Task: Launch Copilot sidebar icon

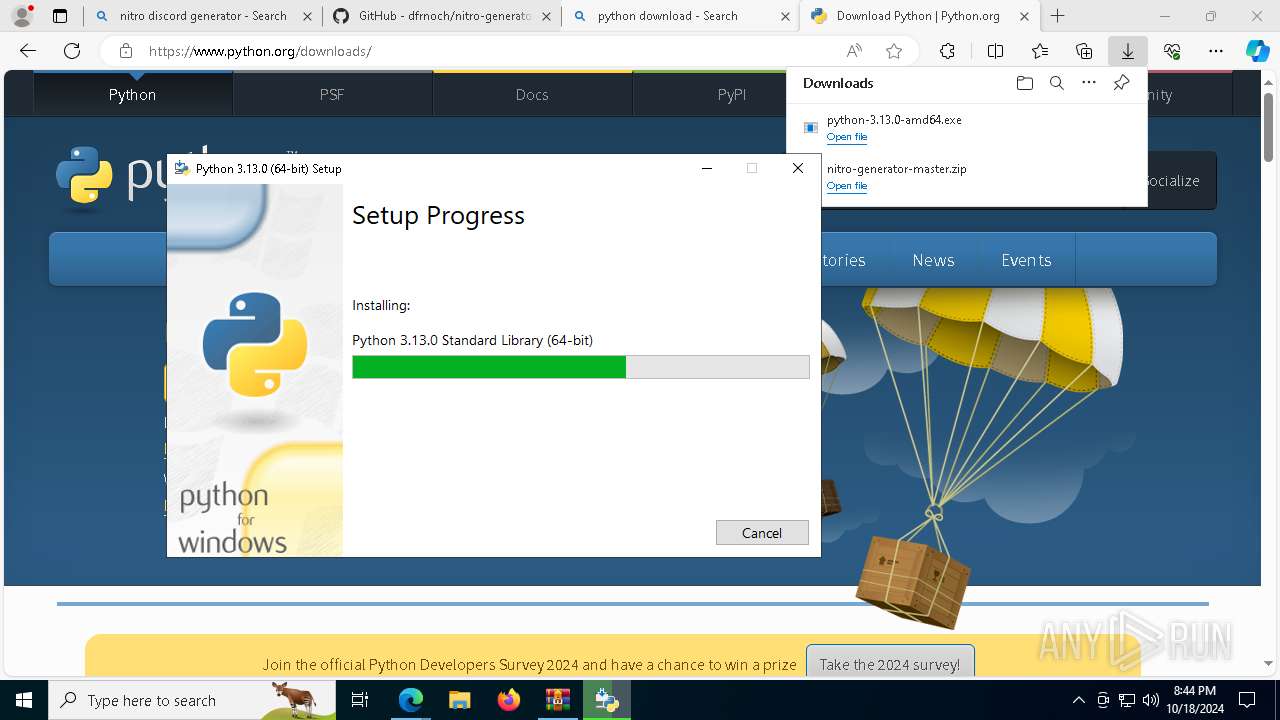Action: point(1258,51)
